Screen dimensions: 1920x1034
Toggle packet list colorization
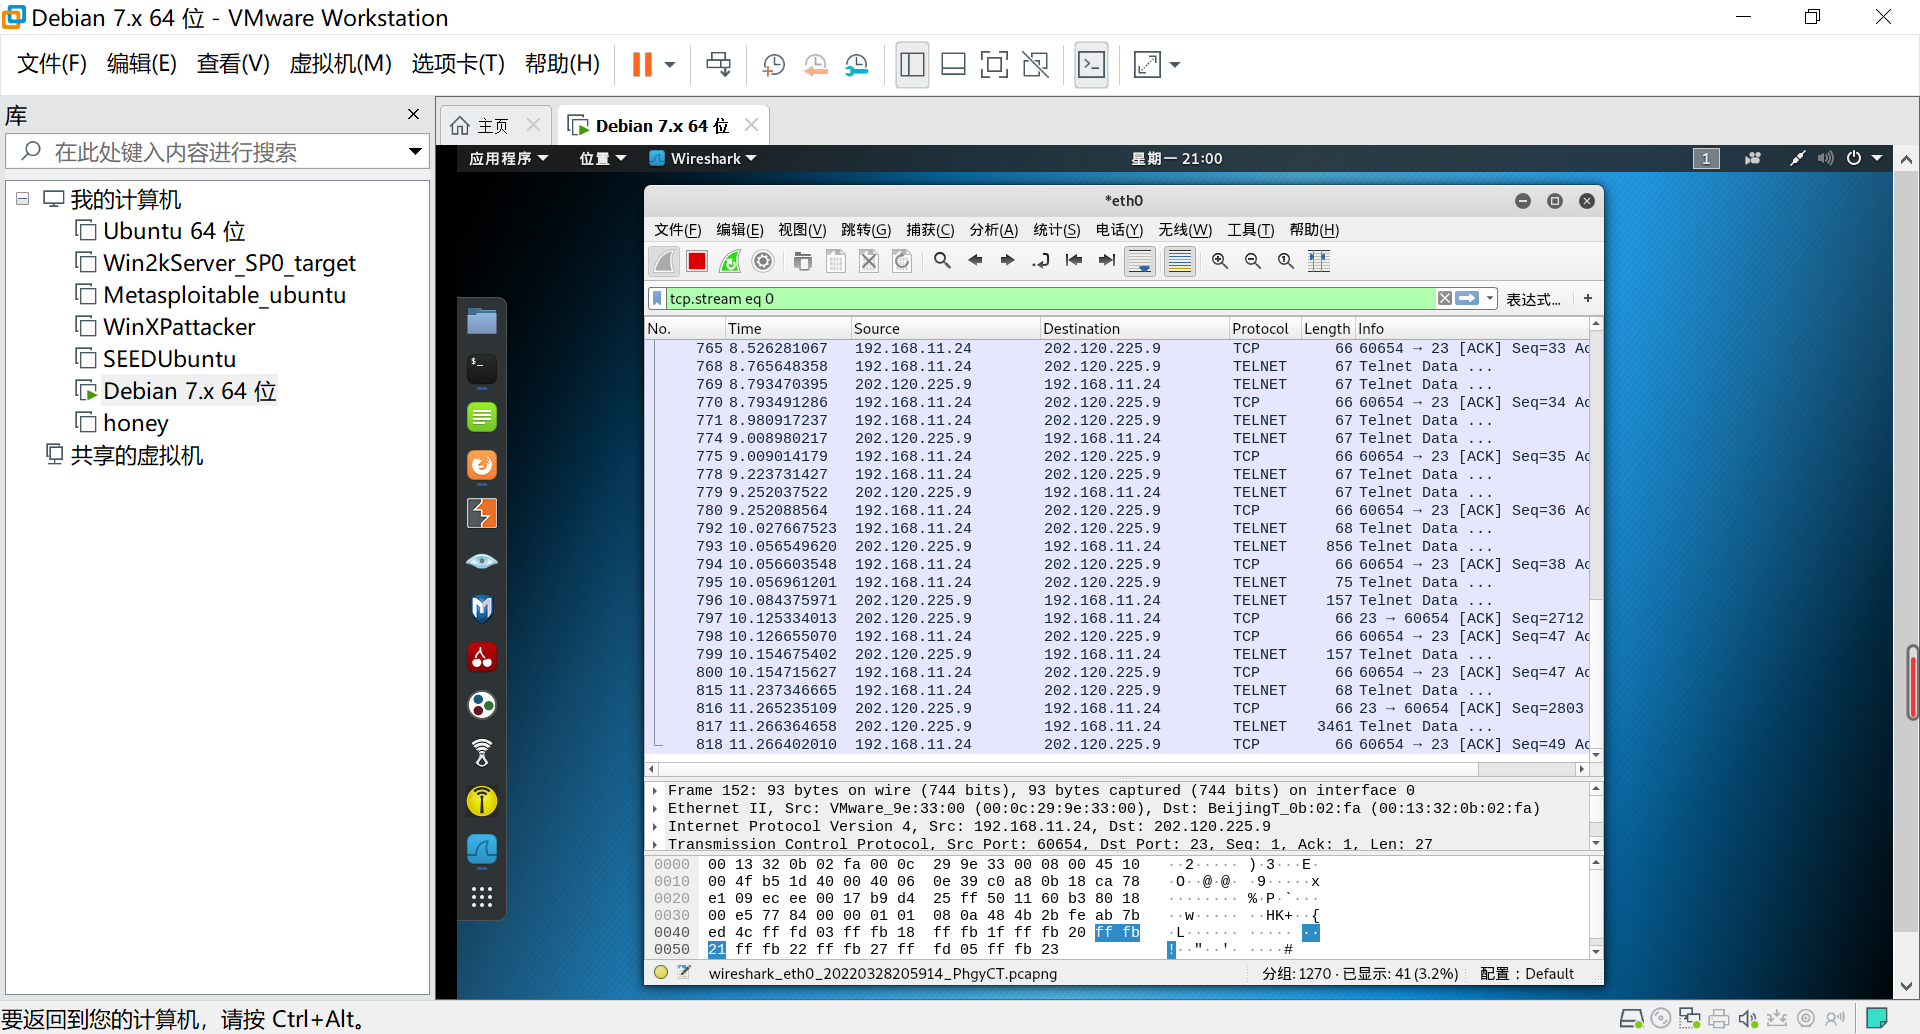(x=1180, y=261)
